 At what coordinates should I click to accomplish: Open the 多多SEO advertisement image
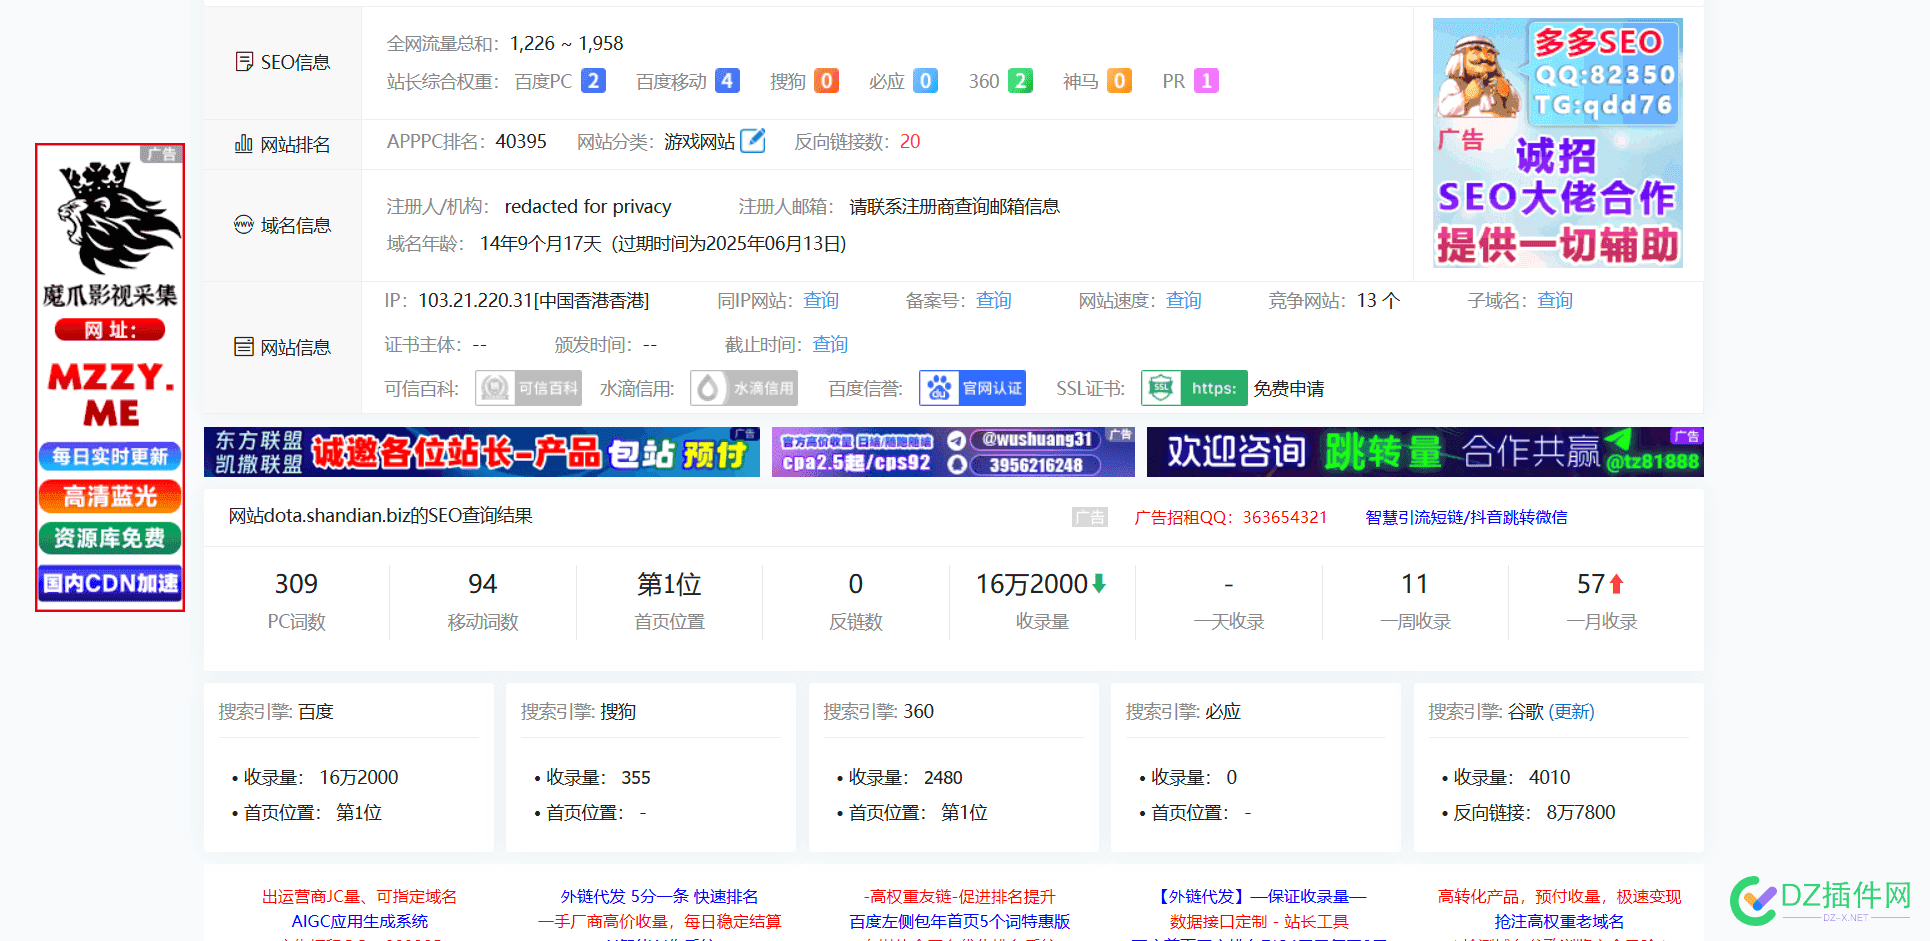1558,142
